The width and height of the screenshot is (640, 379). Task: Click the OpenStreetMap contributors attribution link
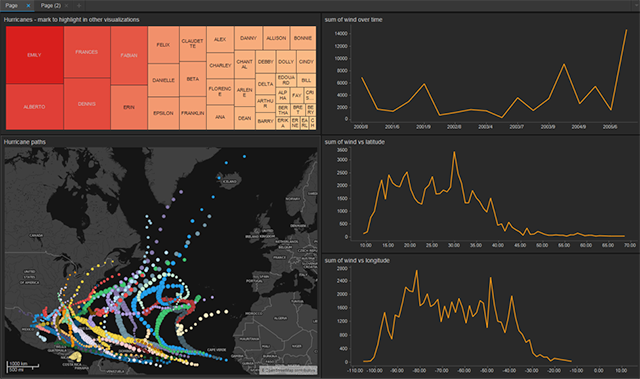click(x=289, y=370)
